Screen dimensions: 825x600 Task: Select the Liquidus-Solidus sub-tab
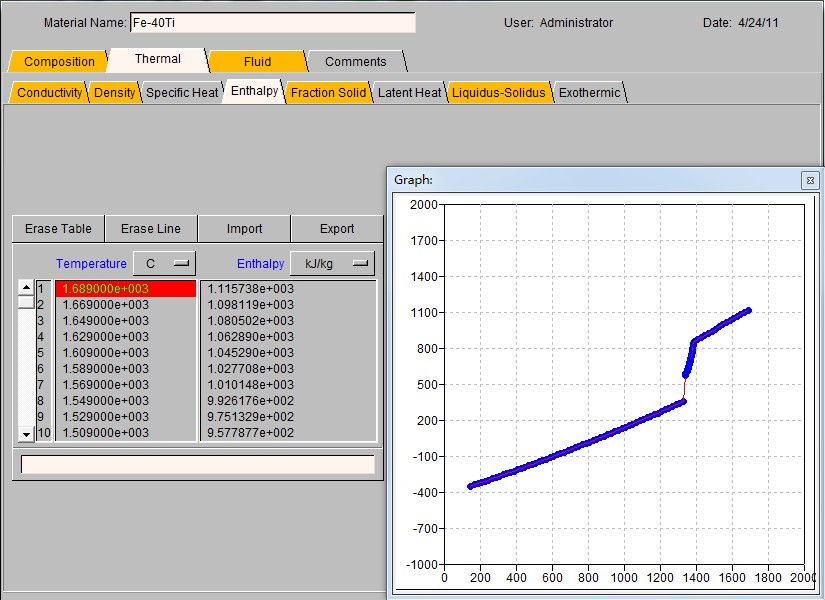click(x=499, y=93)
